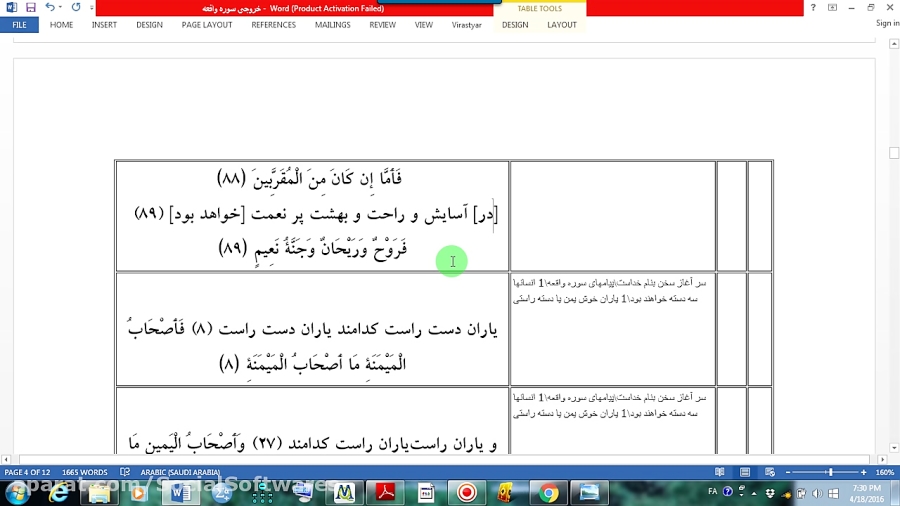
Task: Switch to the VIEW tab
Action: (x=424, y=25)
